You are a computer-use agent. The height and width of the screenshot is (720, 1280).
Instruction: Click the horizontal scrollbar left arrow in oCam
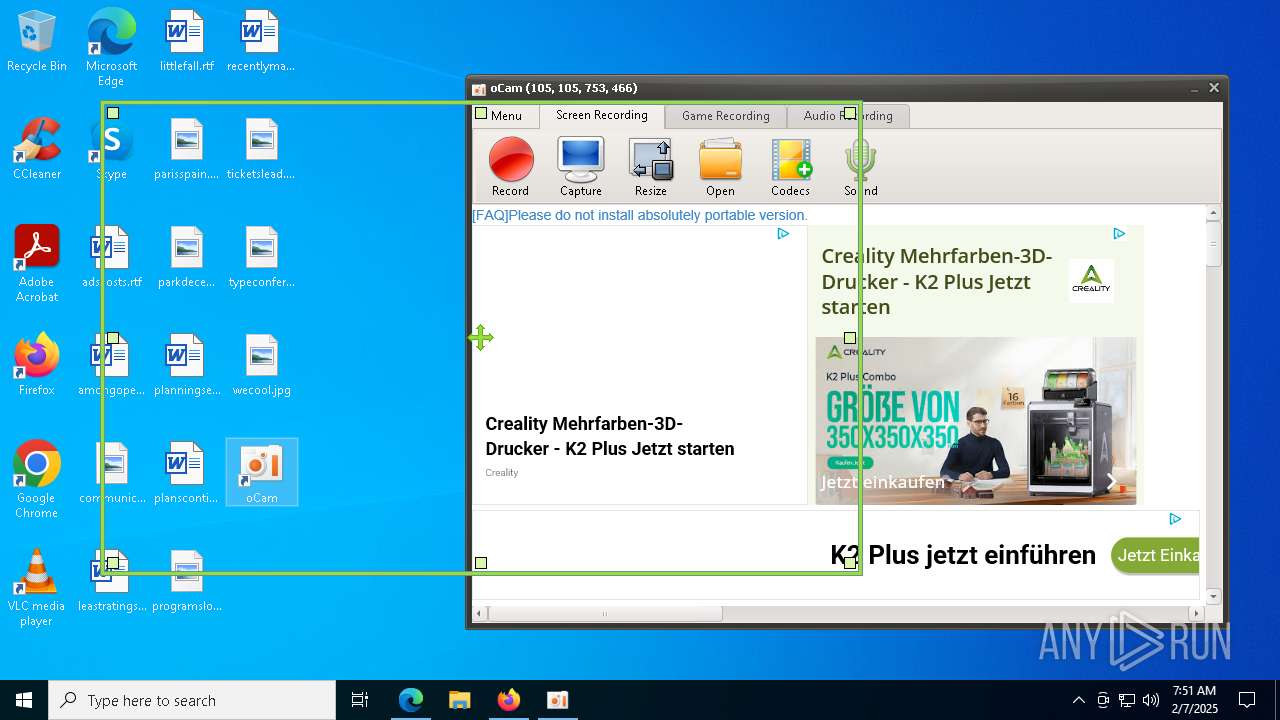(480, 613)
